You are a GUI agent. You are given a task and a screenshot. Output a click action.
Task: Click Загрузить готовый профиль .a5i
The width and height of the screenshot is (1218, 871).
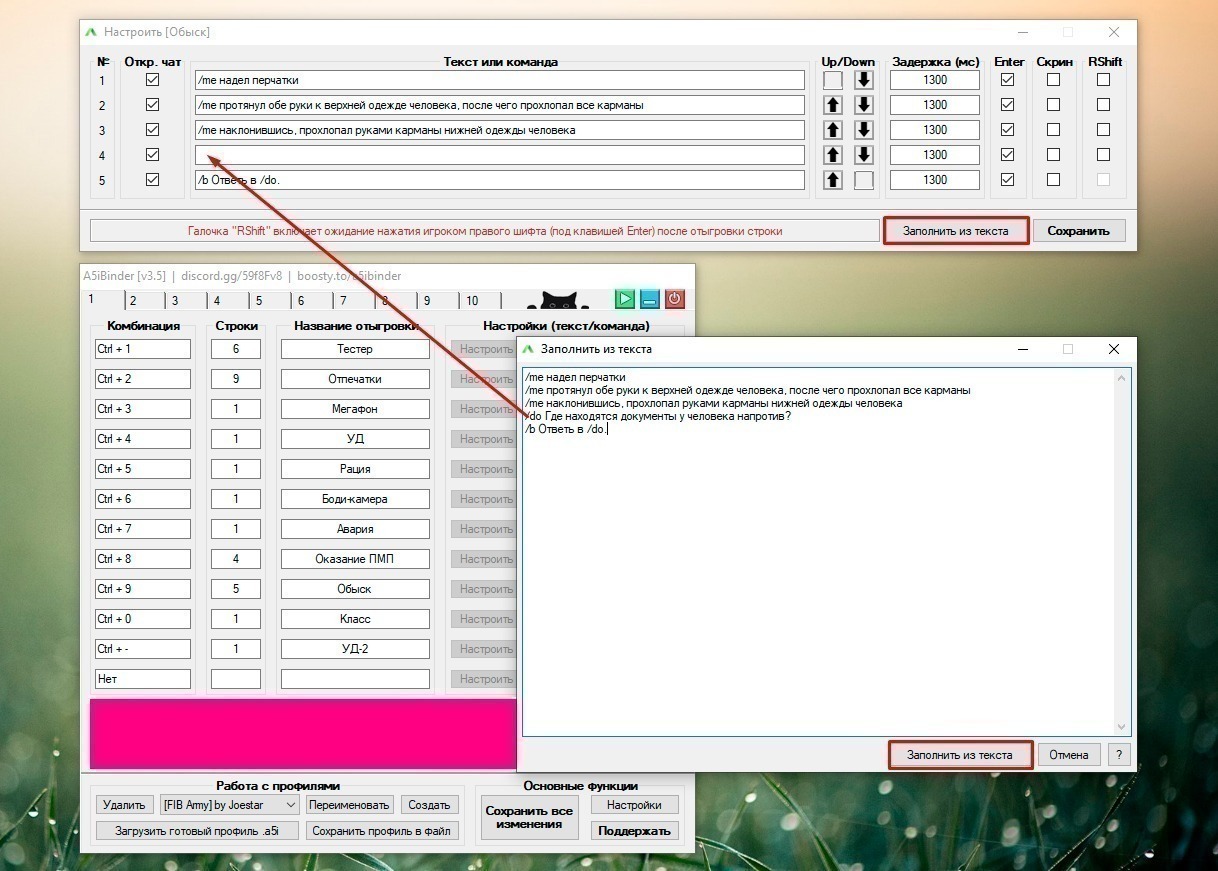coord(196,830)
